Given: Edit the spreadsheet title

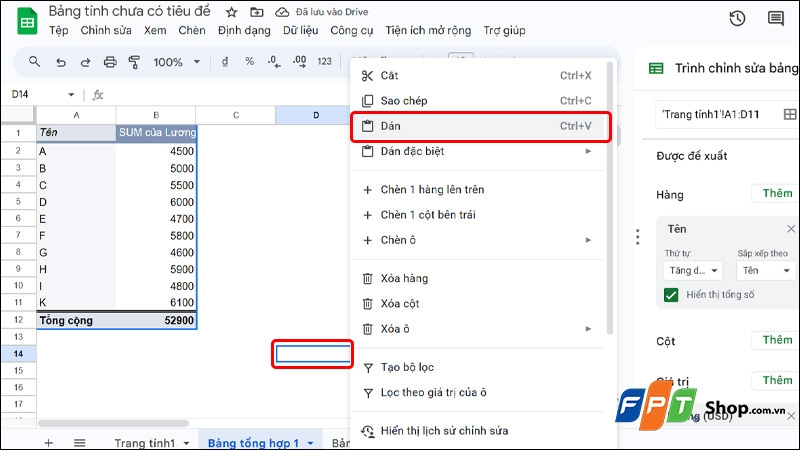Looking at the screenshot, I should [x=130, y=11].
